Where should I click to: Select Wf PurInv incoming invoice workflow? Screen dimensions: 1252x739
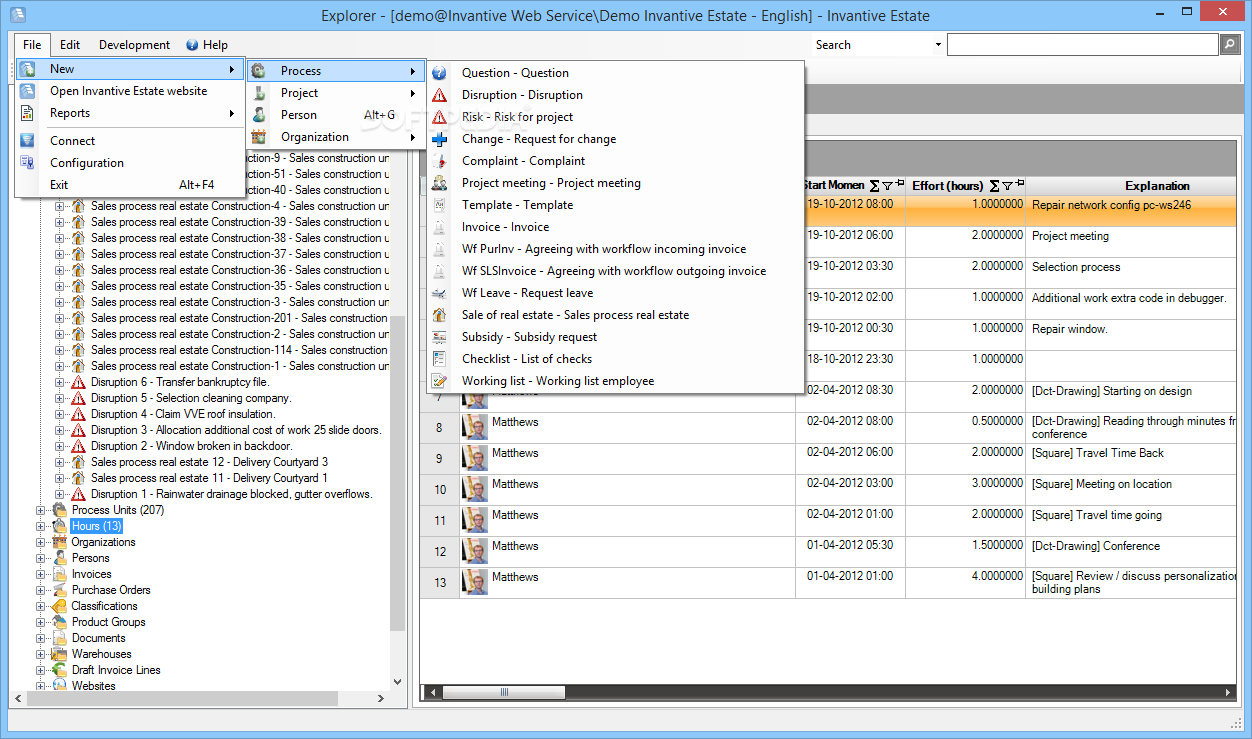coord(615,249)
